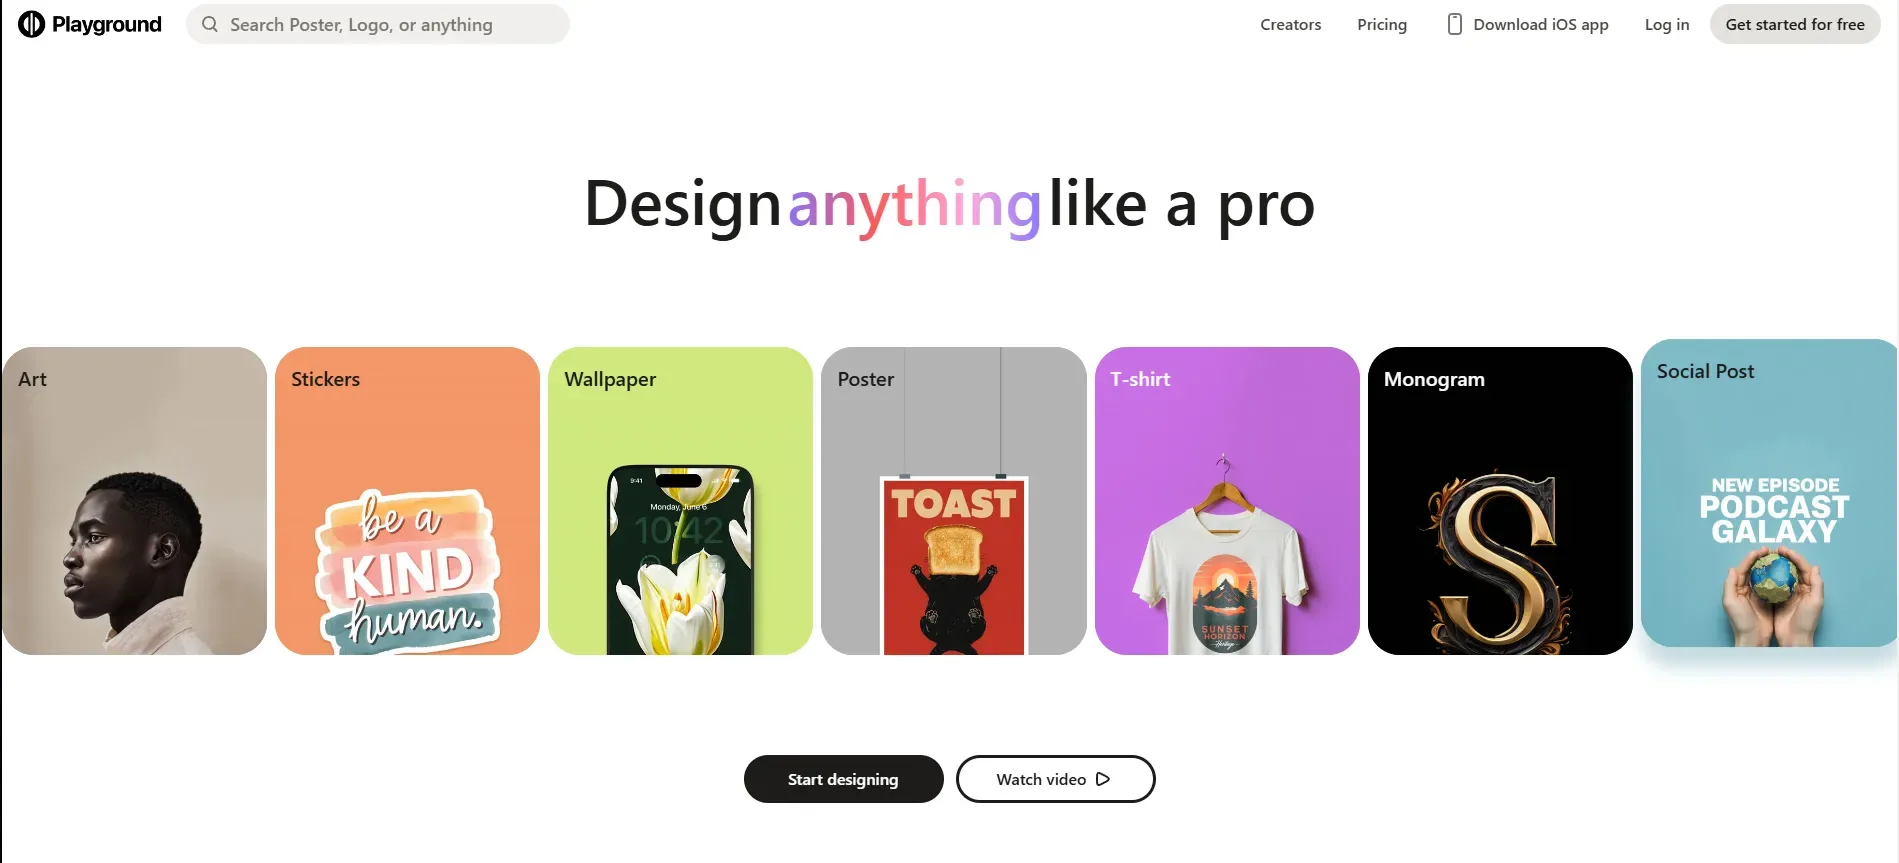Choose the Monogram category card

pos(1500,501)
